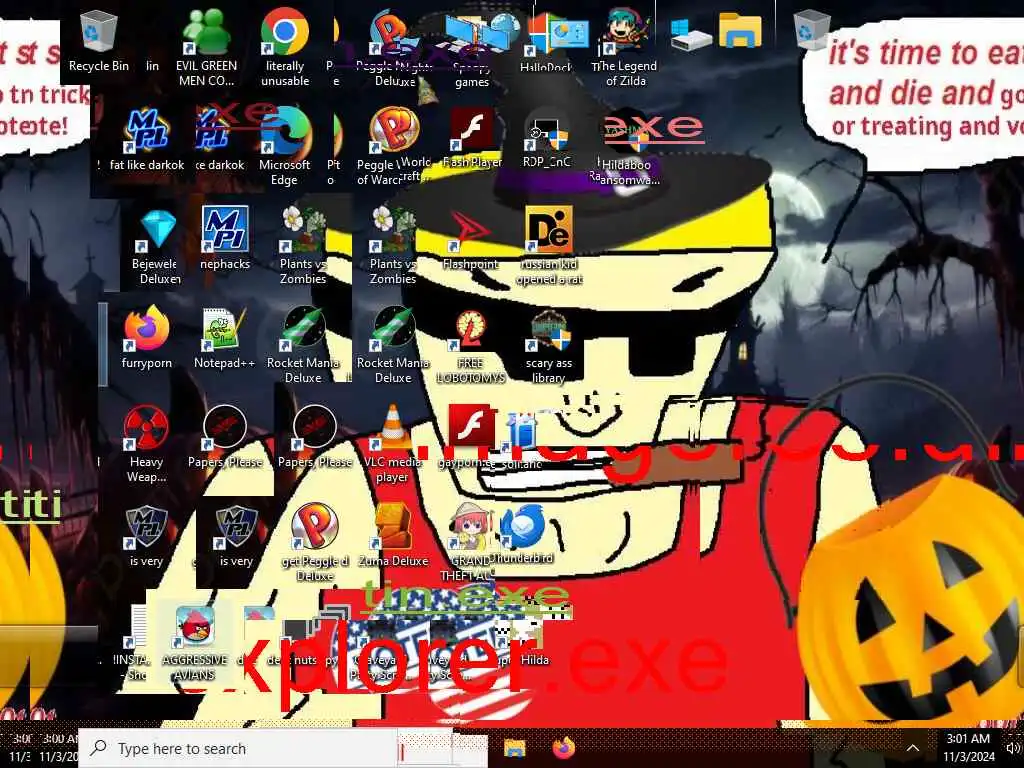Open the russian kid opened a rat icon
1024x768 pixels.
pos(549,246)
